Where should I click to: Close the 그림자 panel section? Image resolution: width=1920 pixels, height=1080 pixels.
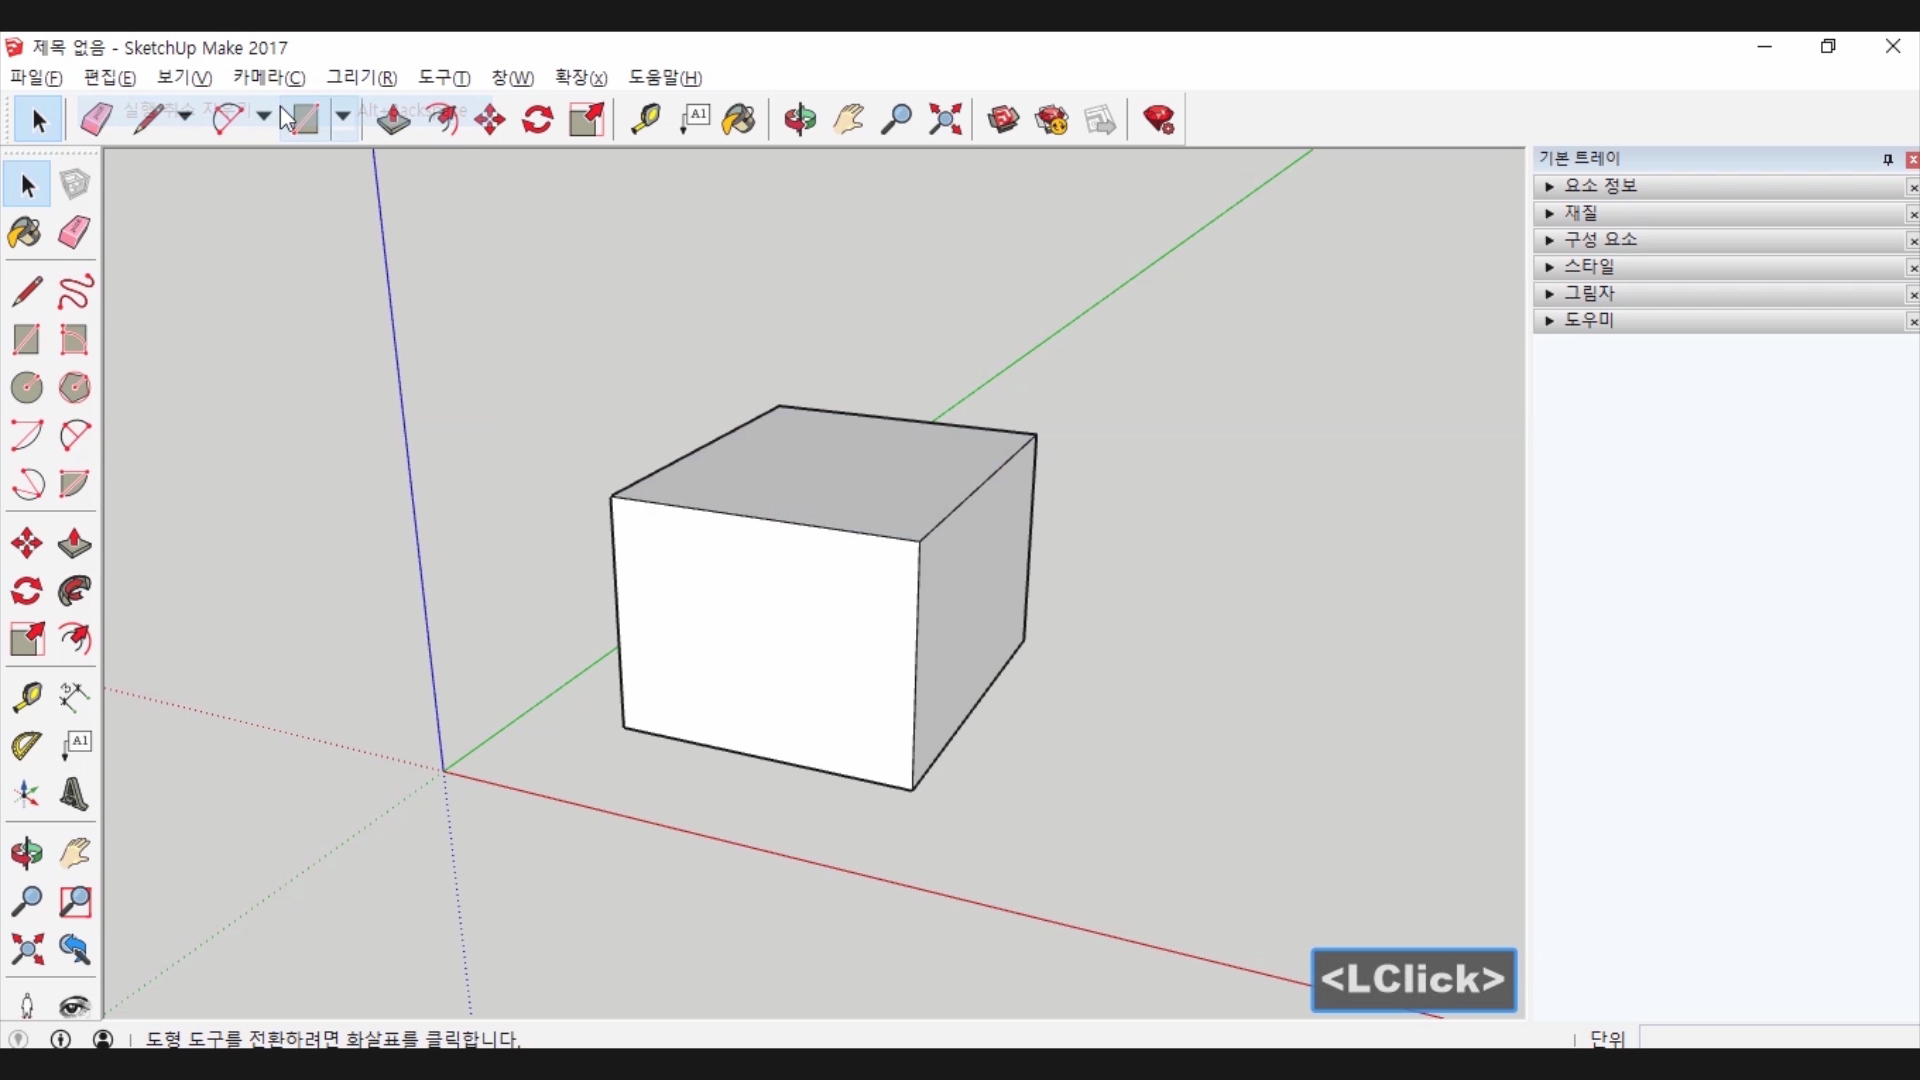coord(1912,295)
